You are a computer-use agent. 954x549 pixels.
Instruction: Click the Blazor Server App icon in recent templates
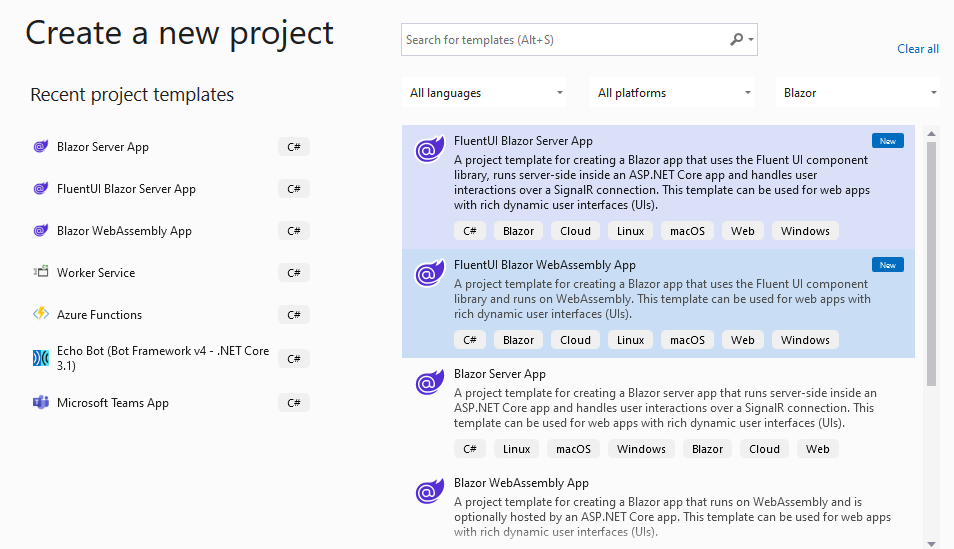coord(41,147)
